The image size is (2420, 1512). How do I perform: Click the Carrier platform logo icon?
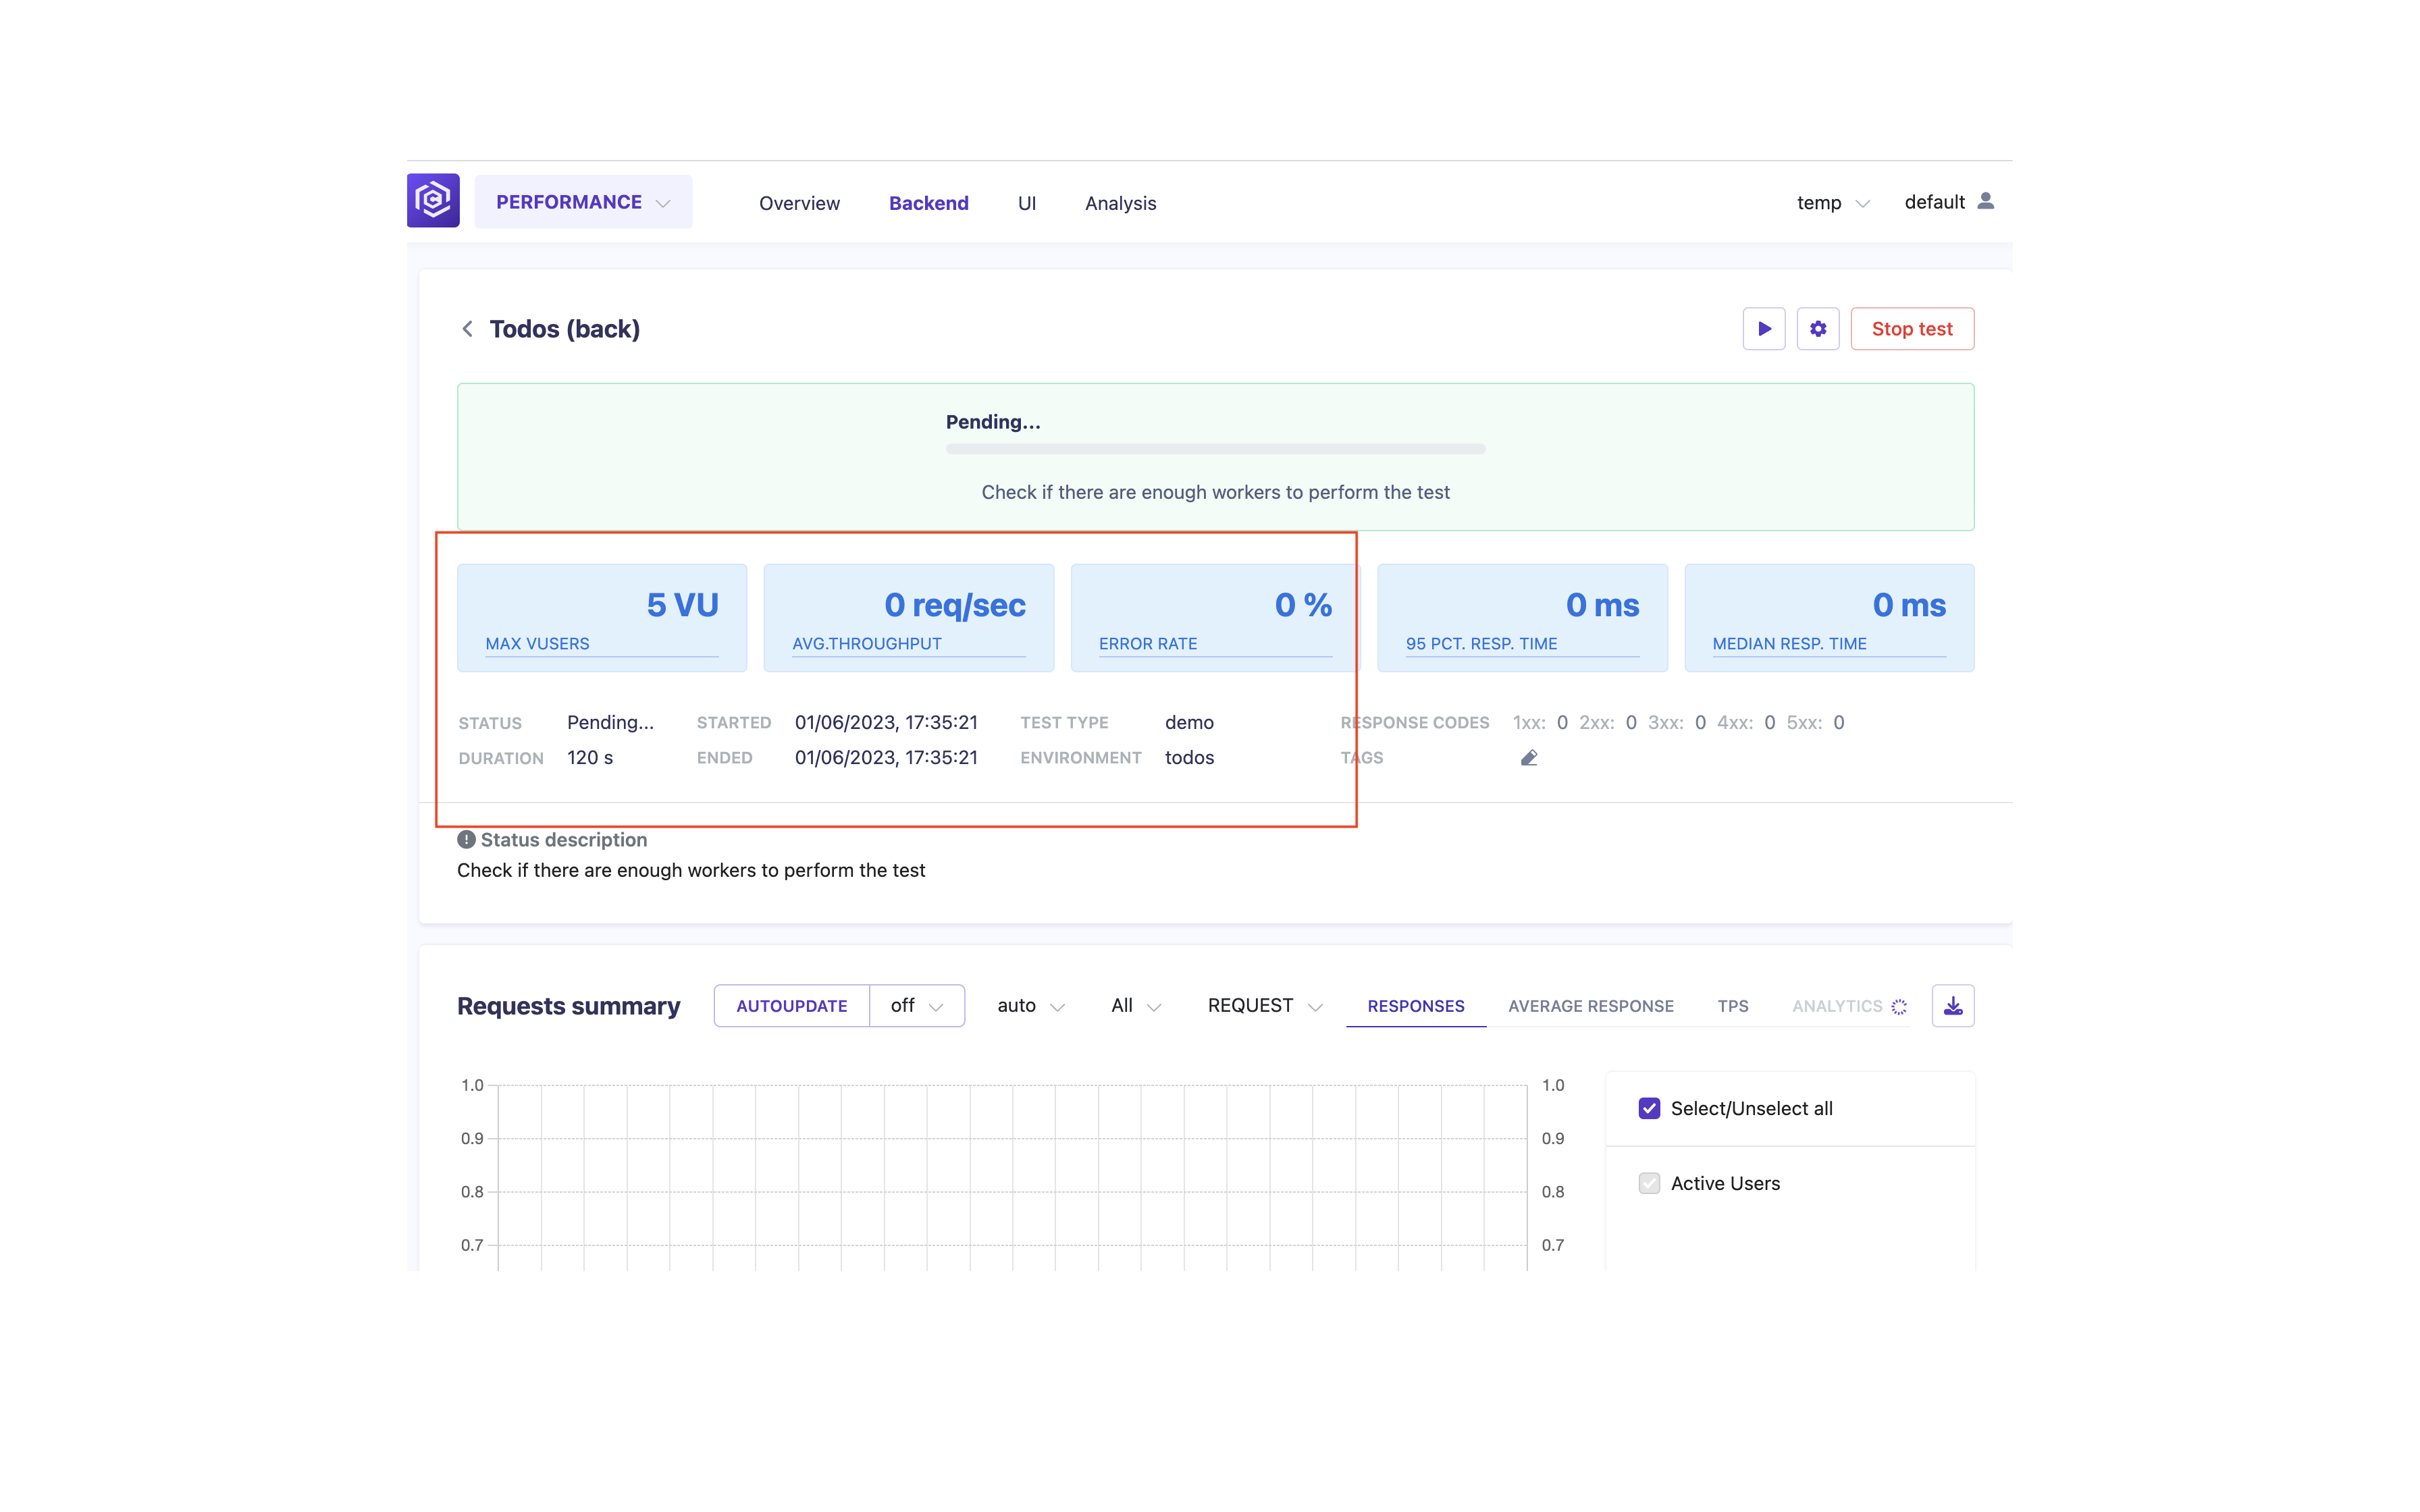[433, 201]
